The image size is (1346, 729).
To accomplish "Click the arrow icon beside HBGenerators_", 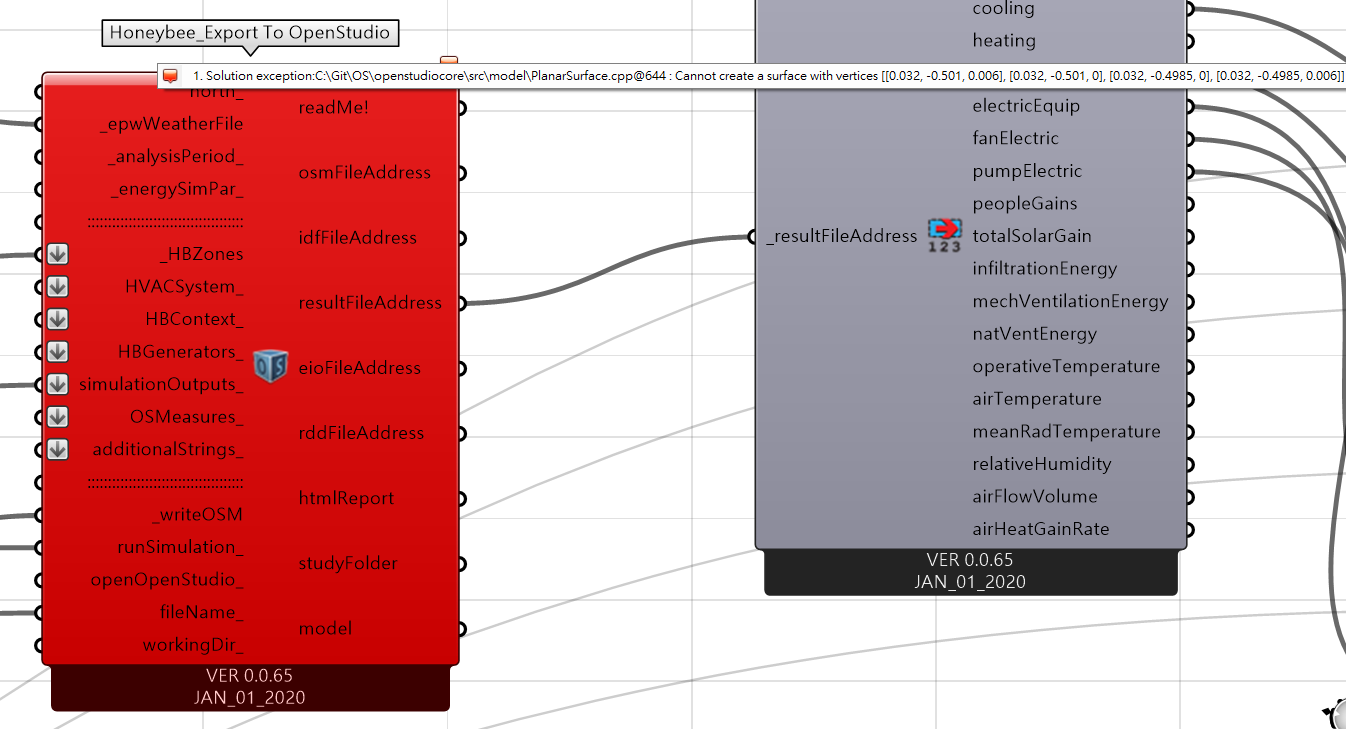I will coord(58,352).
